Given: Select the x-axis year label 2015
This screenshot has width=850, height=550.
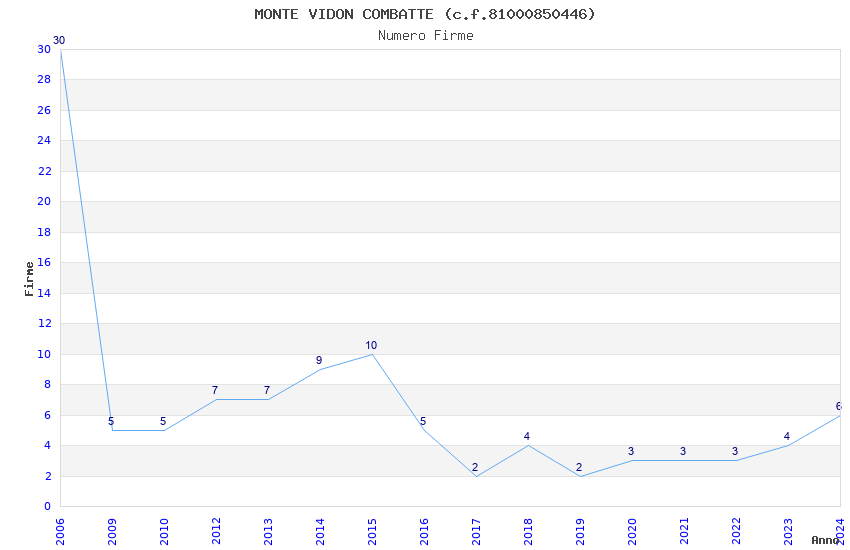Looking at the screenshot, I should coord(372,532).
